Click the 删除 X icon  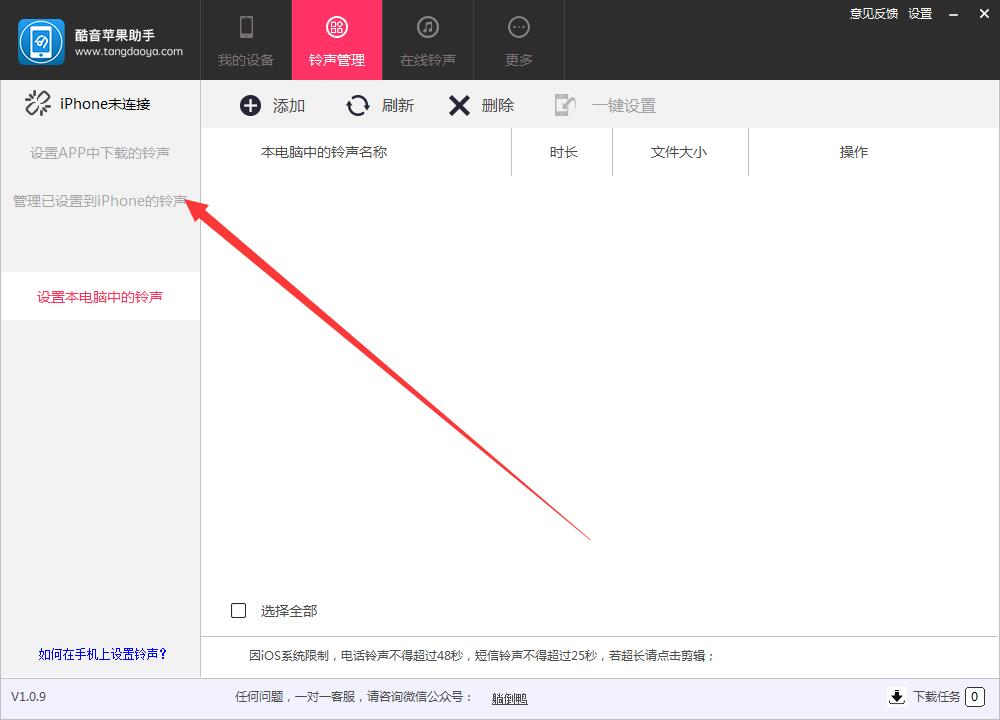459,104
